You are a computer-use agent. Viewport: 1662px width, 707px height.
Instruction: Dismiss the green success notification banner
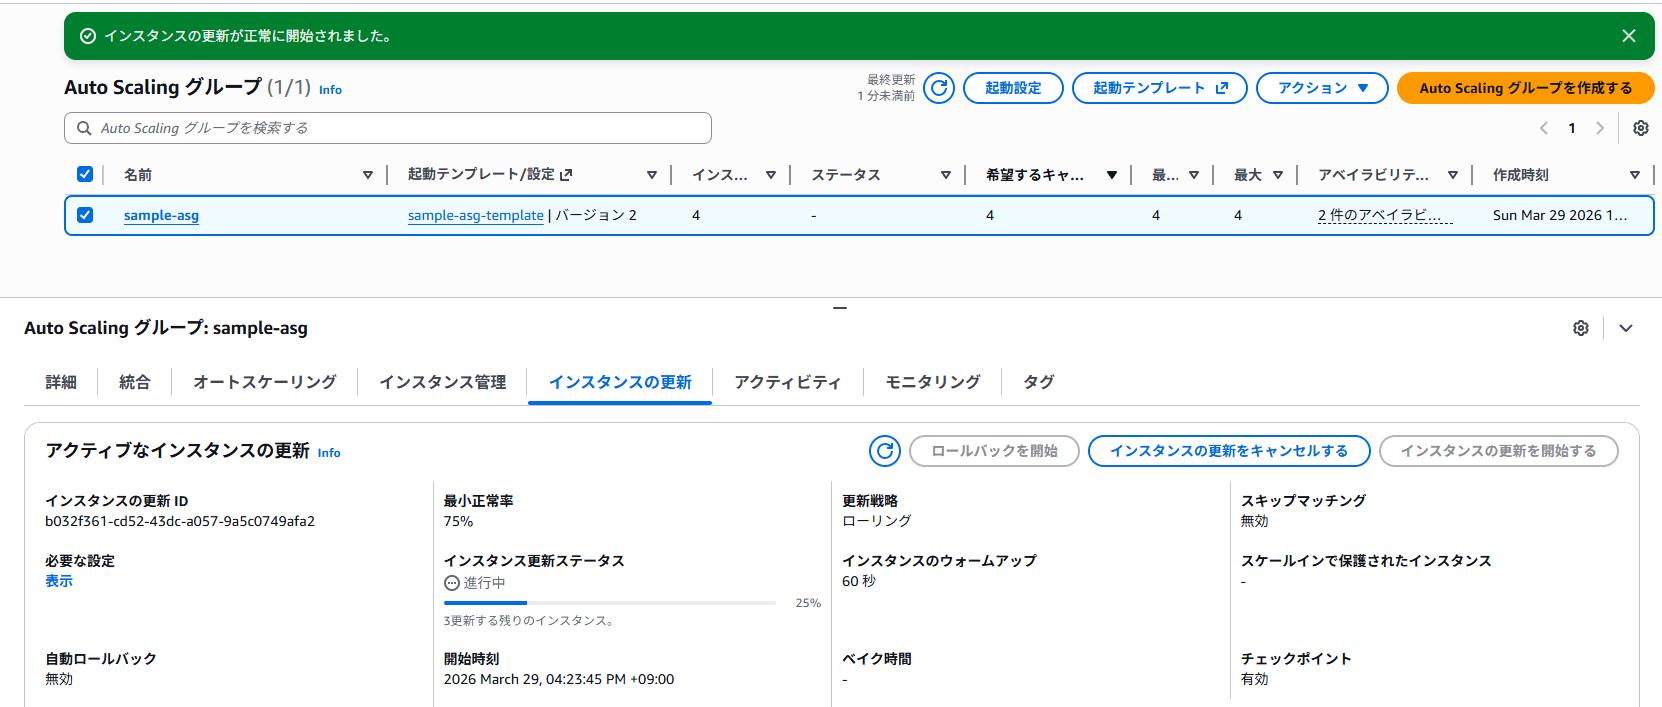point(1628,36)
